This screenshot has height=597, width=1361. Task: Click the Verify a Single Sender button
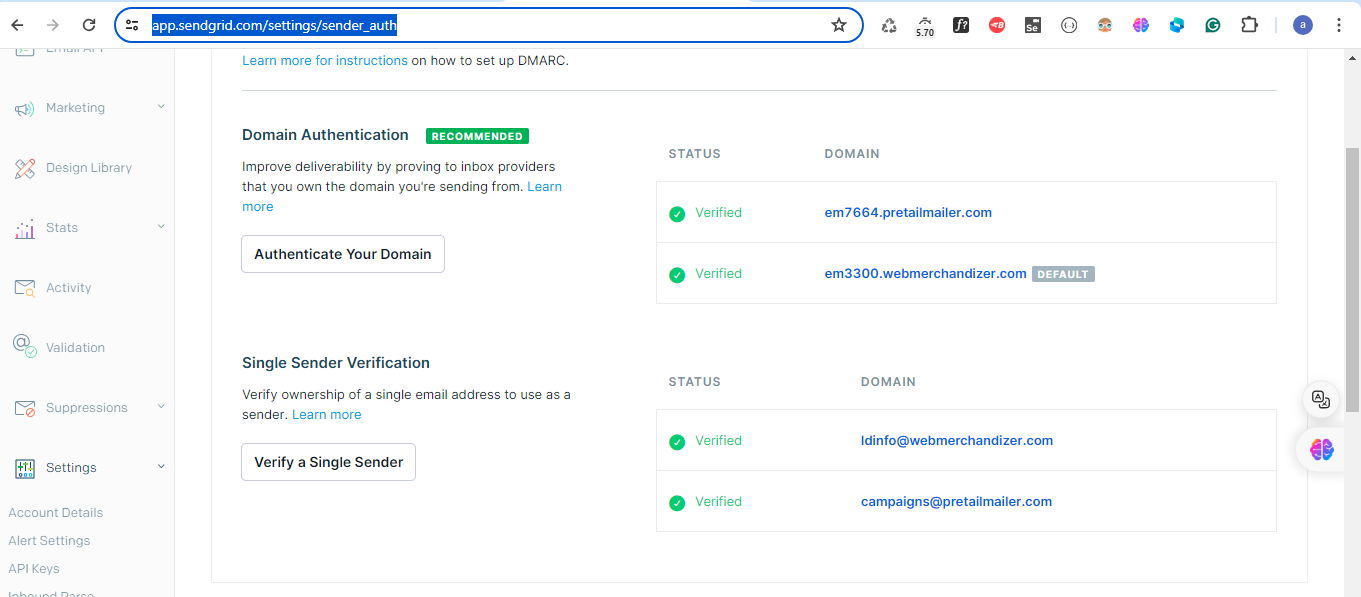[328, 462]
